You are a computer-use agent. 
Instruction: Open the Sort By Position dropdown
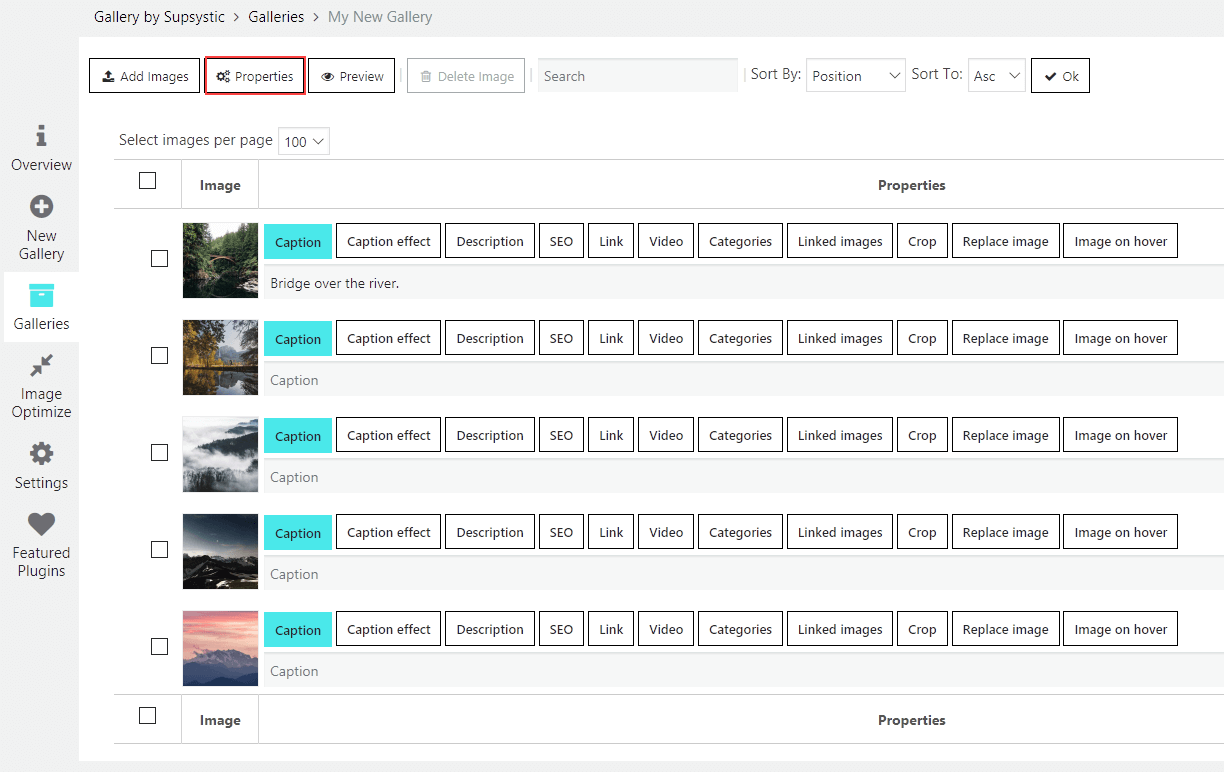coord(855,76)
